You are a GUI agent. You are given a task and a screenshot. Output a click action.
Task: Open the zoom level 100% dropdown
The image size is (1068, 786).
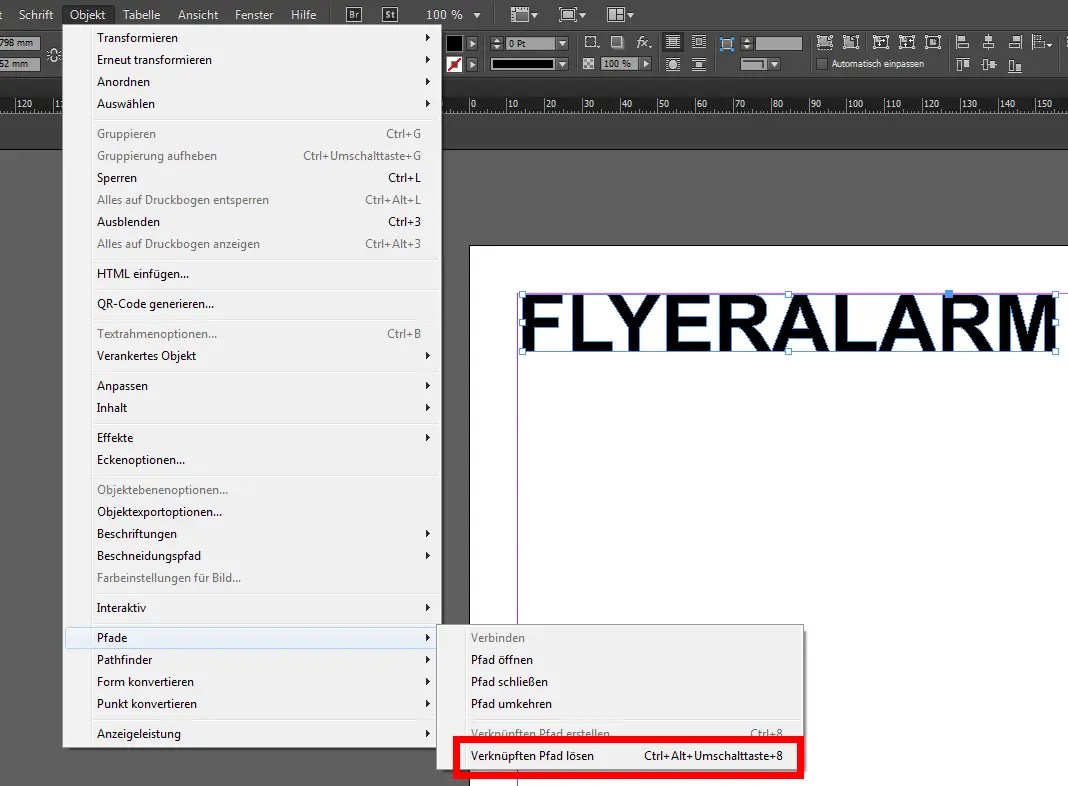pos(455,14)
